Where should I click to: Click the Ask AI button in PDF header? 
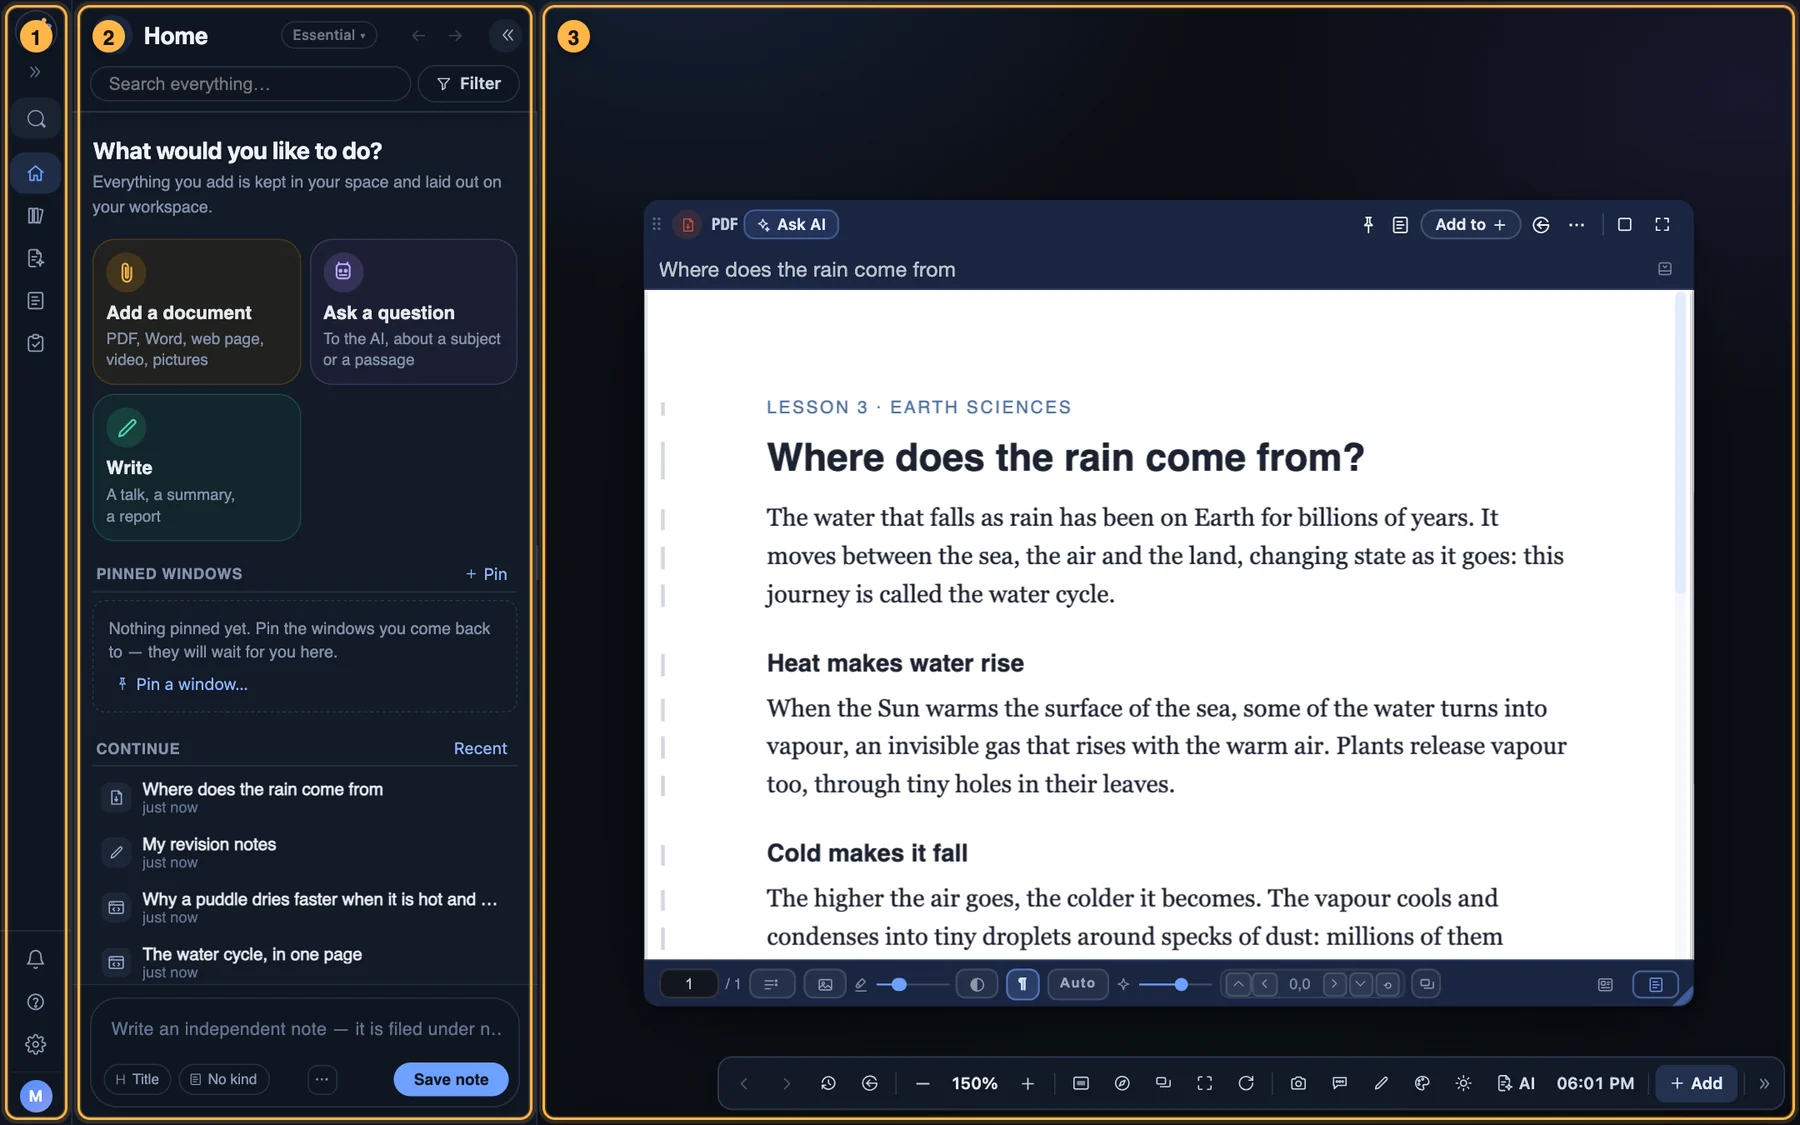[x=791, y=225]
